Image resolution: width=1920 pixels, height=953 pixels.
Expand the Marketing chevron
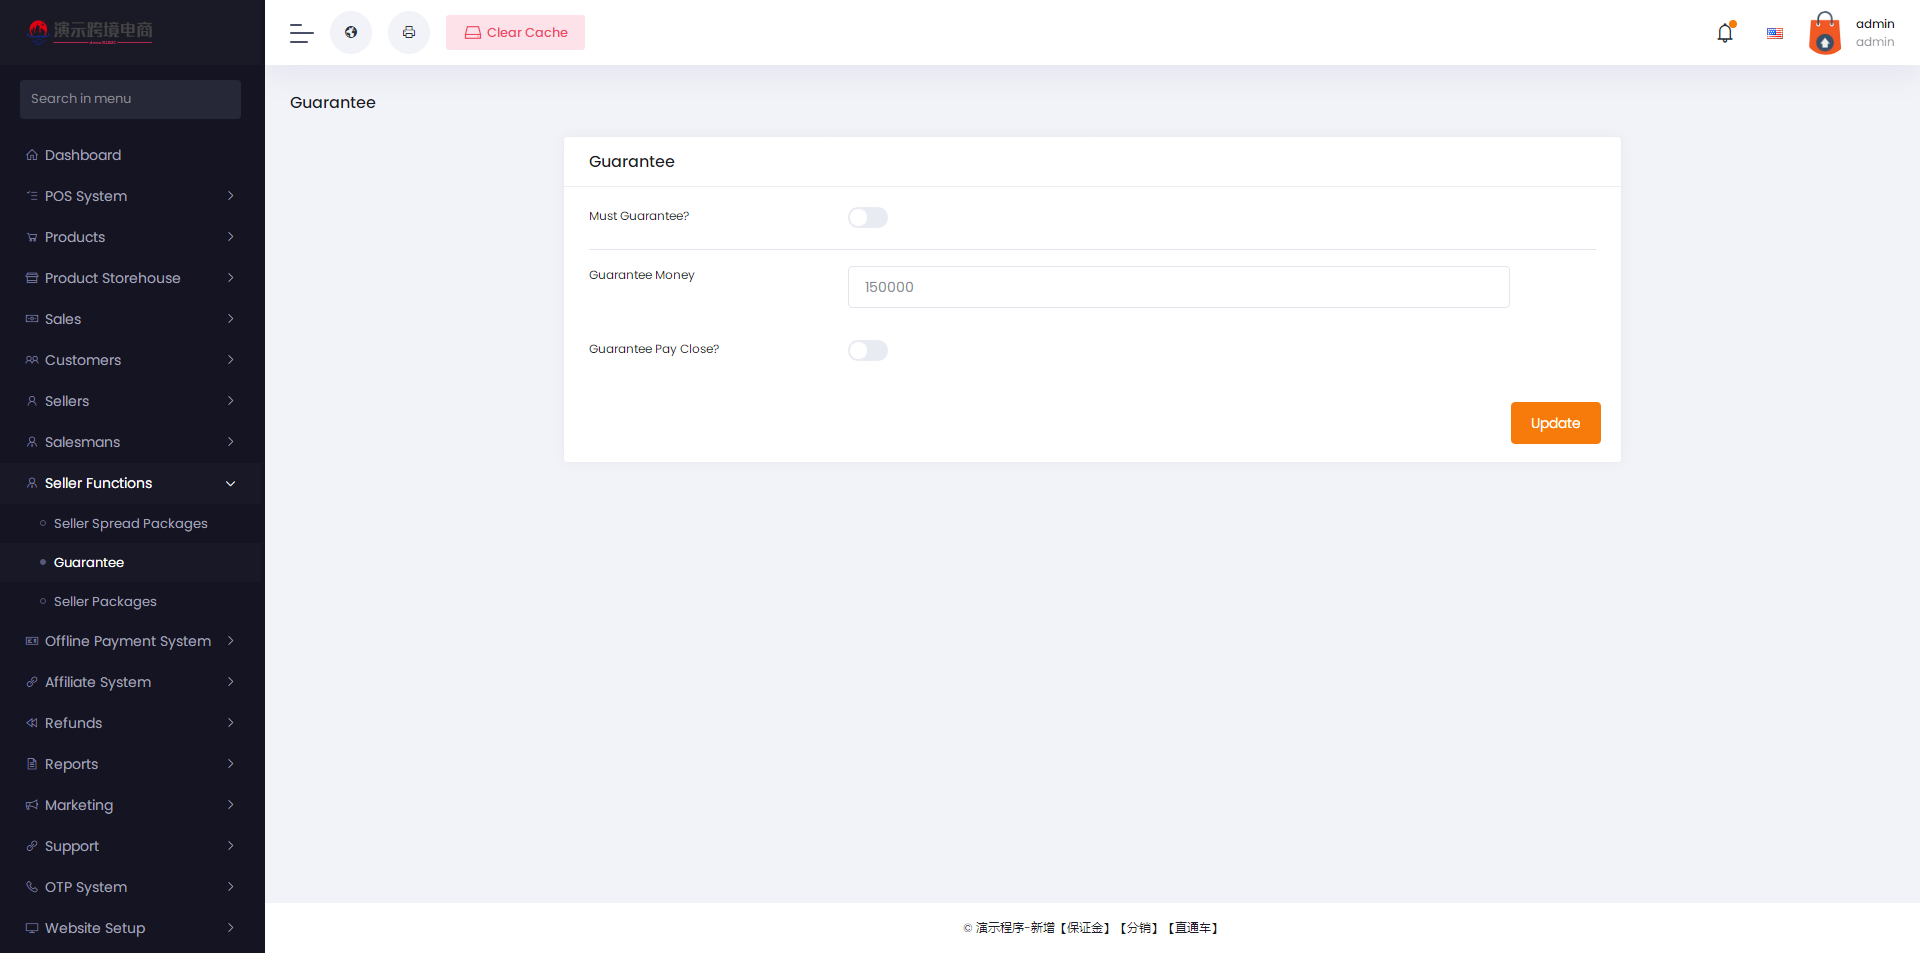pos(230,805)
